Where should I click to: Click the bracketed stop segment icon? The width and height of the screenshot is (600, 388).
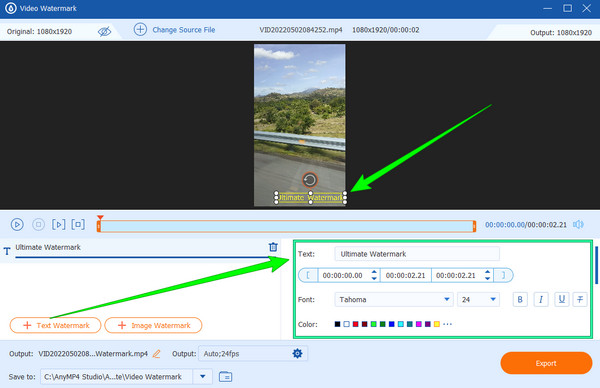pyautogui.click(x=78, y=224)
